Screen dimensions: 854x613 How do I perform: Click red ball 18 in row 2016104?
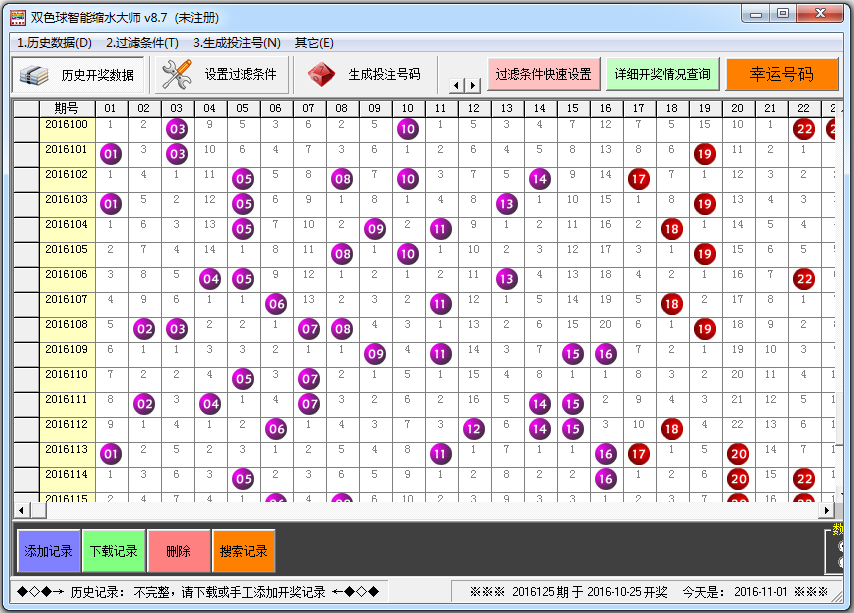pyautogui.click(x=672, y=229)
